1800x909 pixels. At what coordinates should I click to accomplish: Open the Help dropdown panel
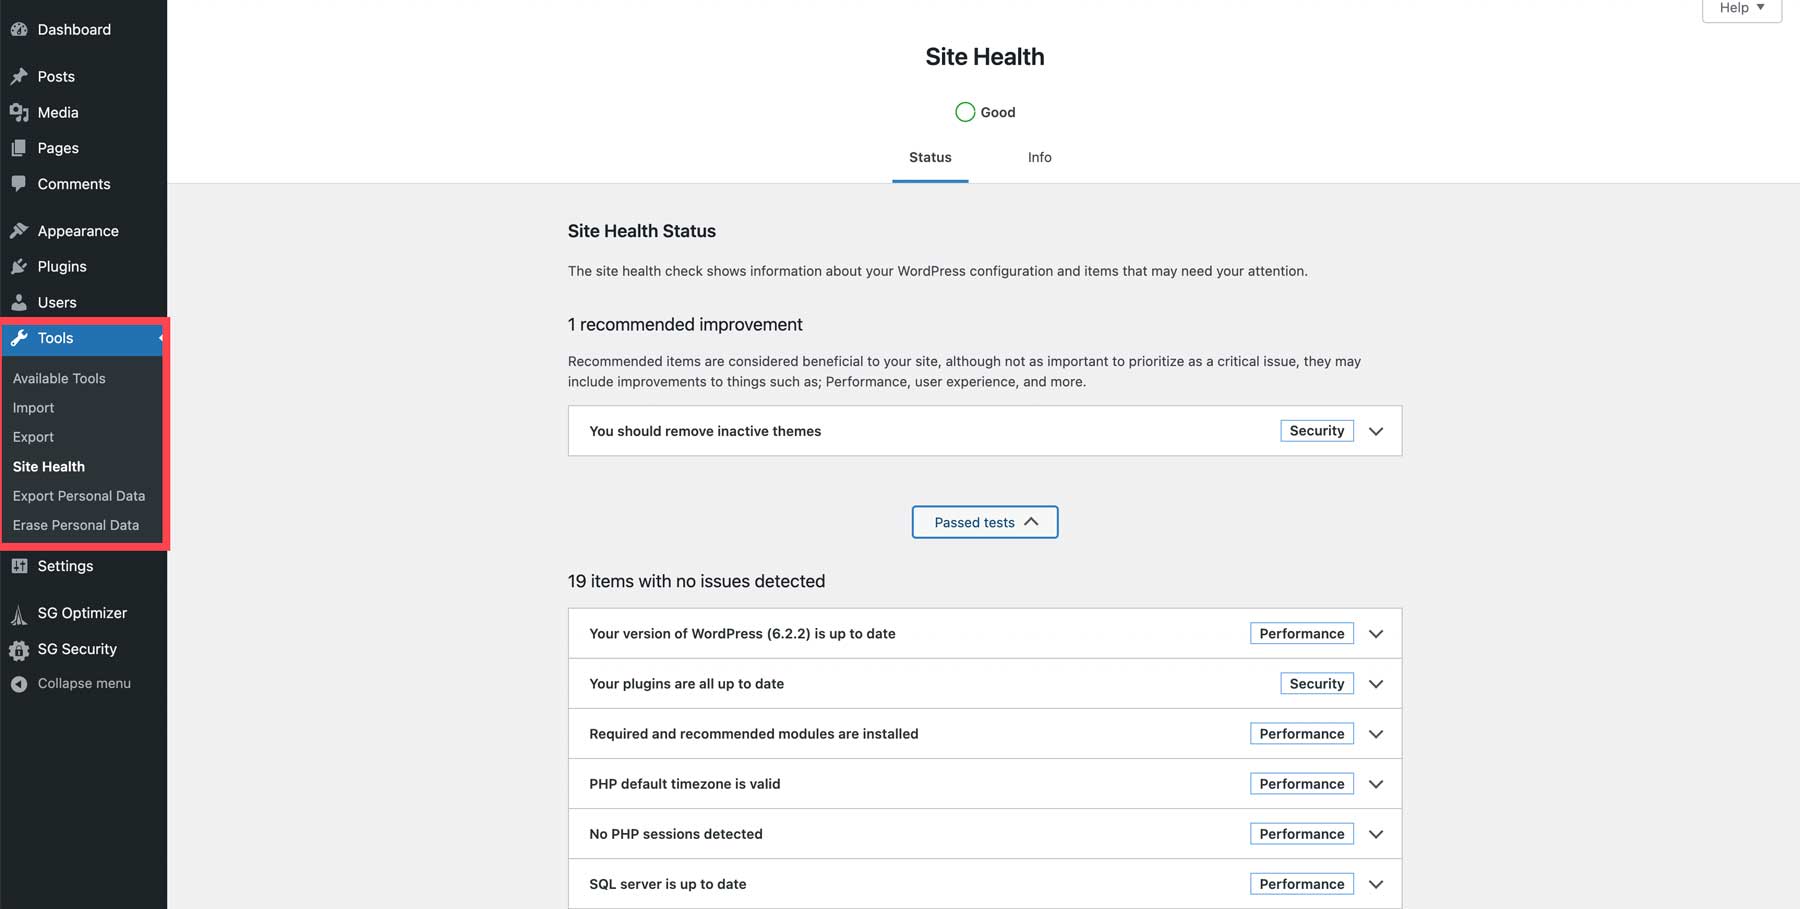click(x=1741, y=8)
